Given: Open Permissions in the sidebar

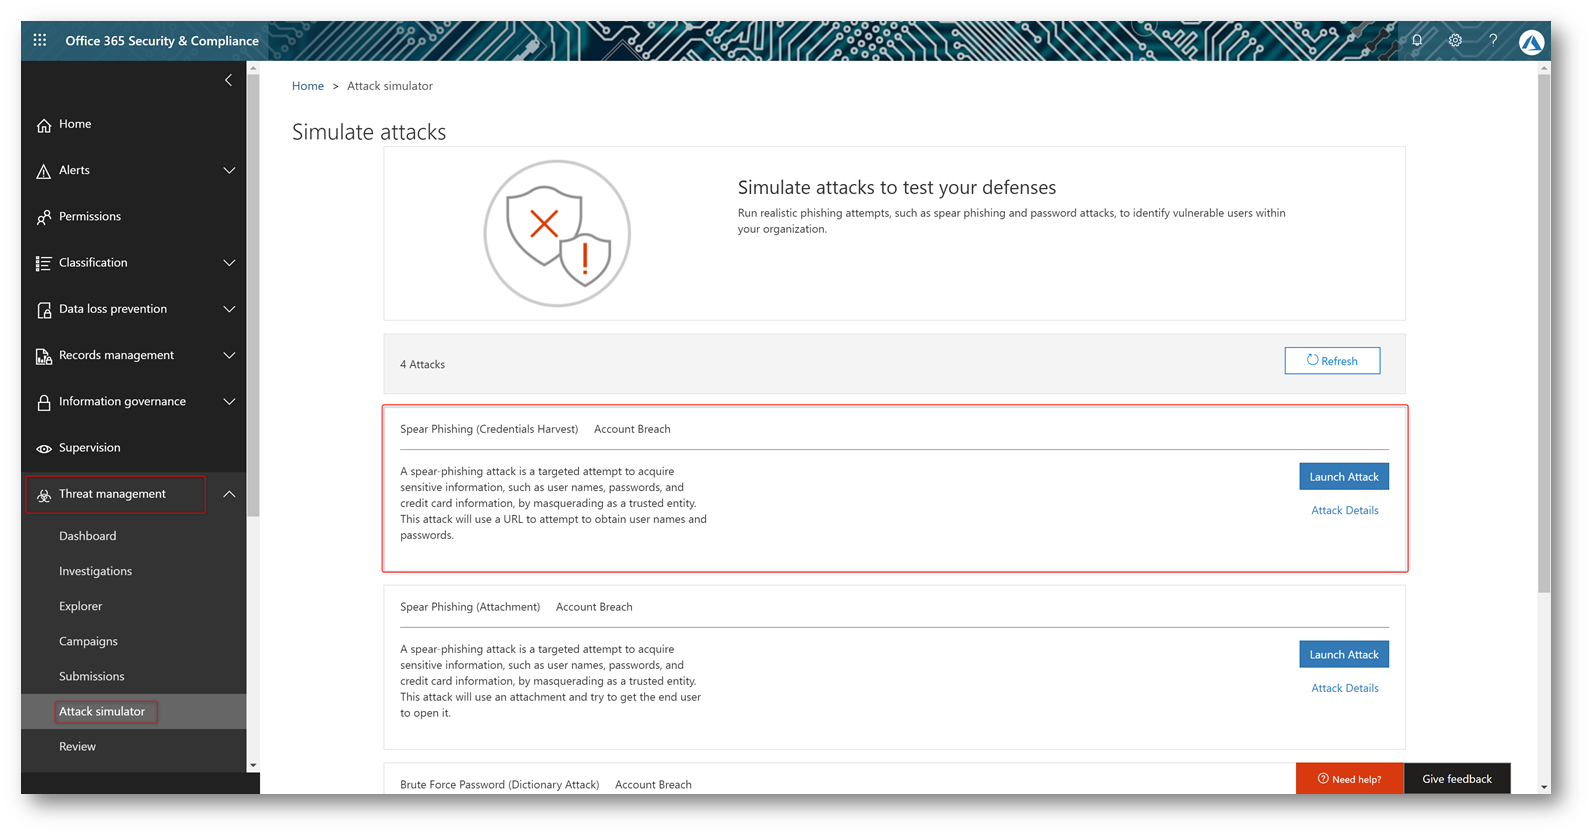Looking at the screenshot, I should [90, 216].
